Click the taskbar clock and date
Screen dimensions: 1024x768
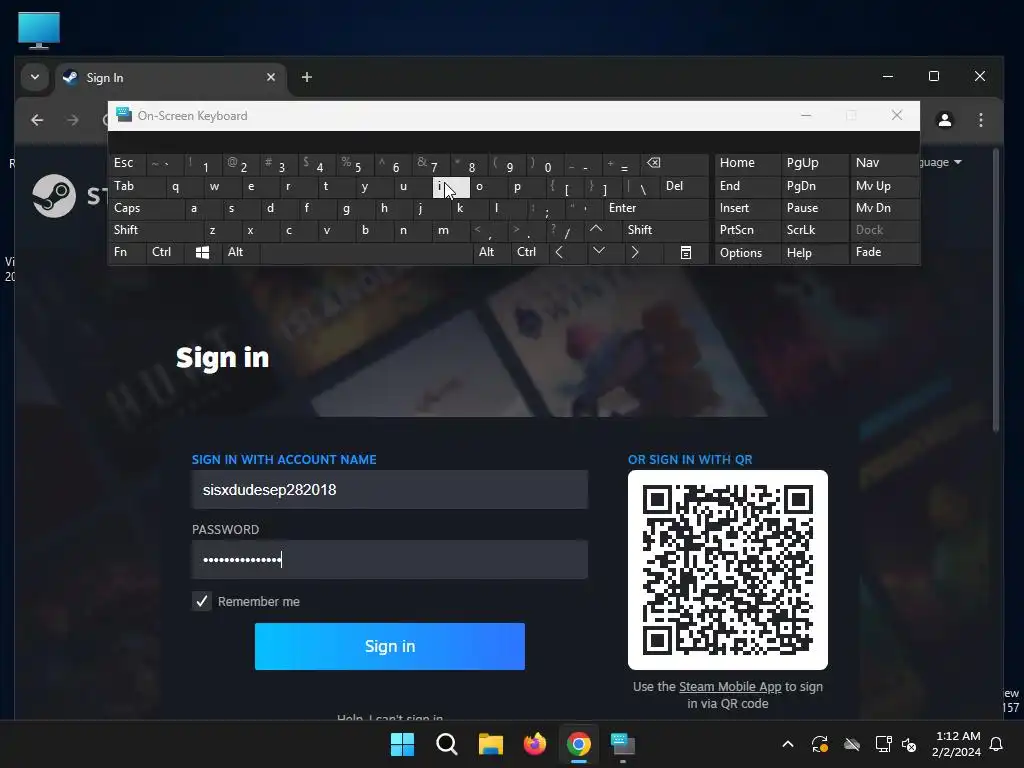point(956,744)
